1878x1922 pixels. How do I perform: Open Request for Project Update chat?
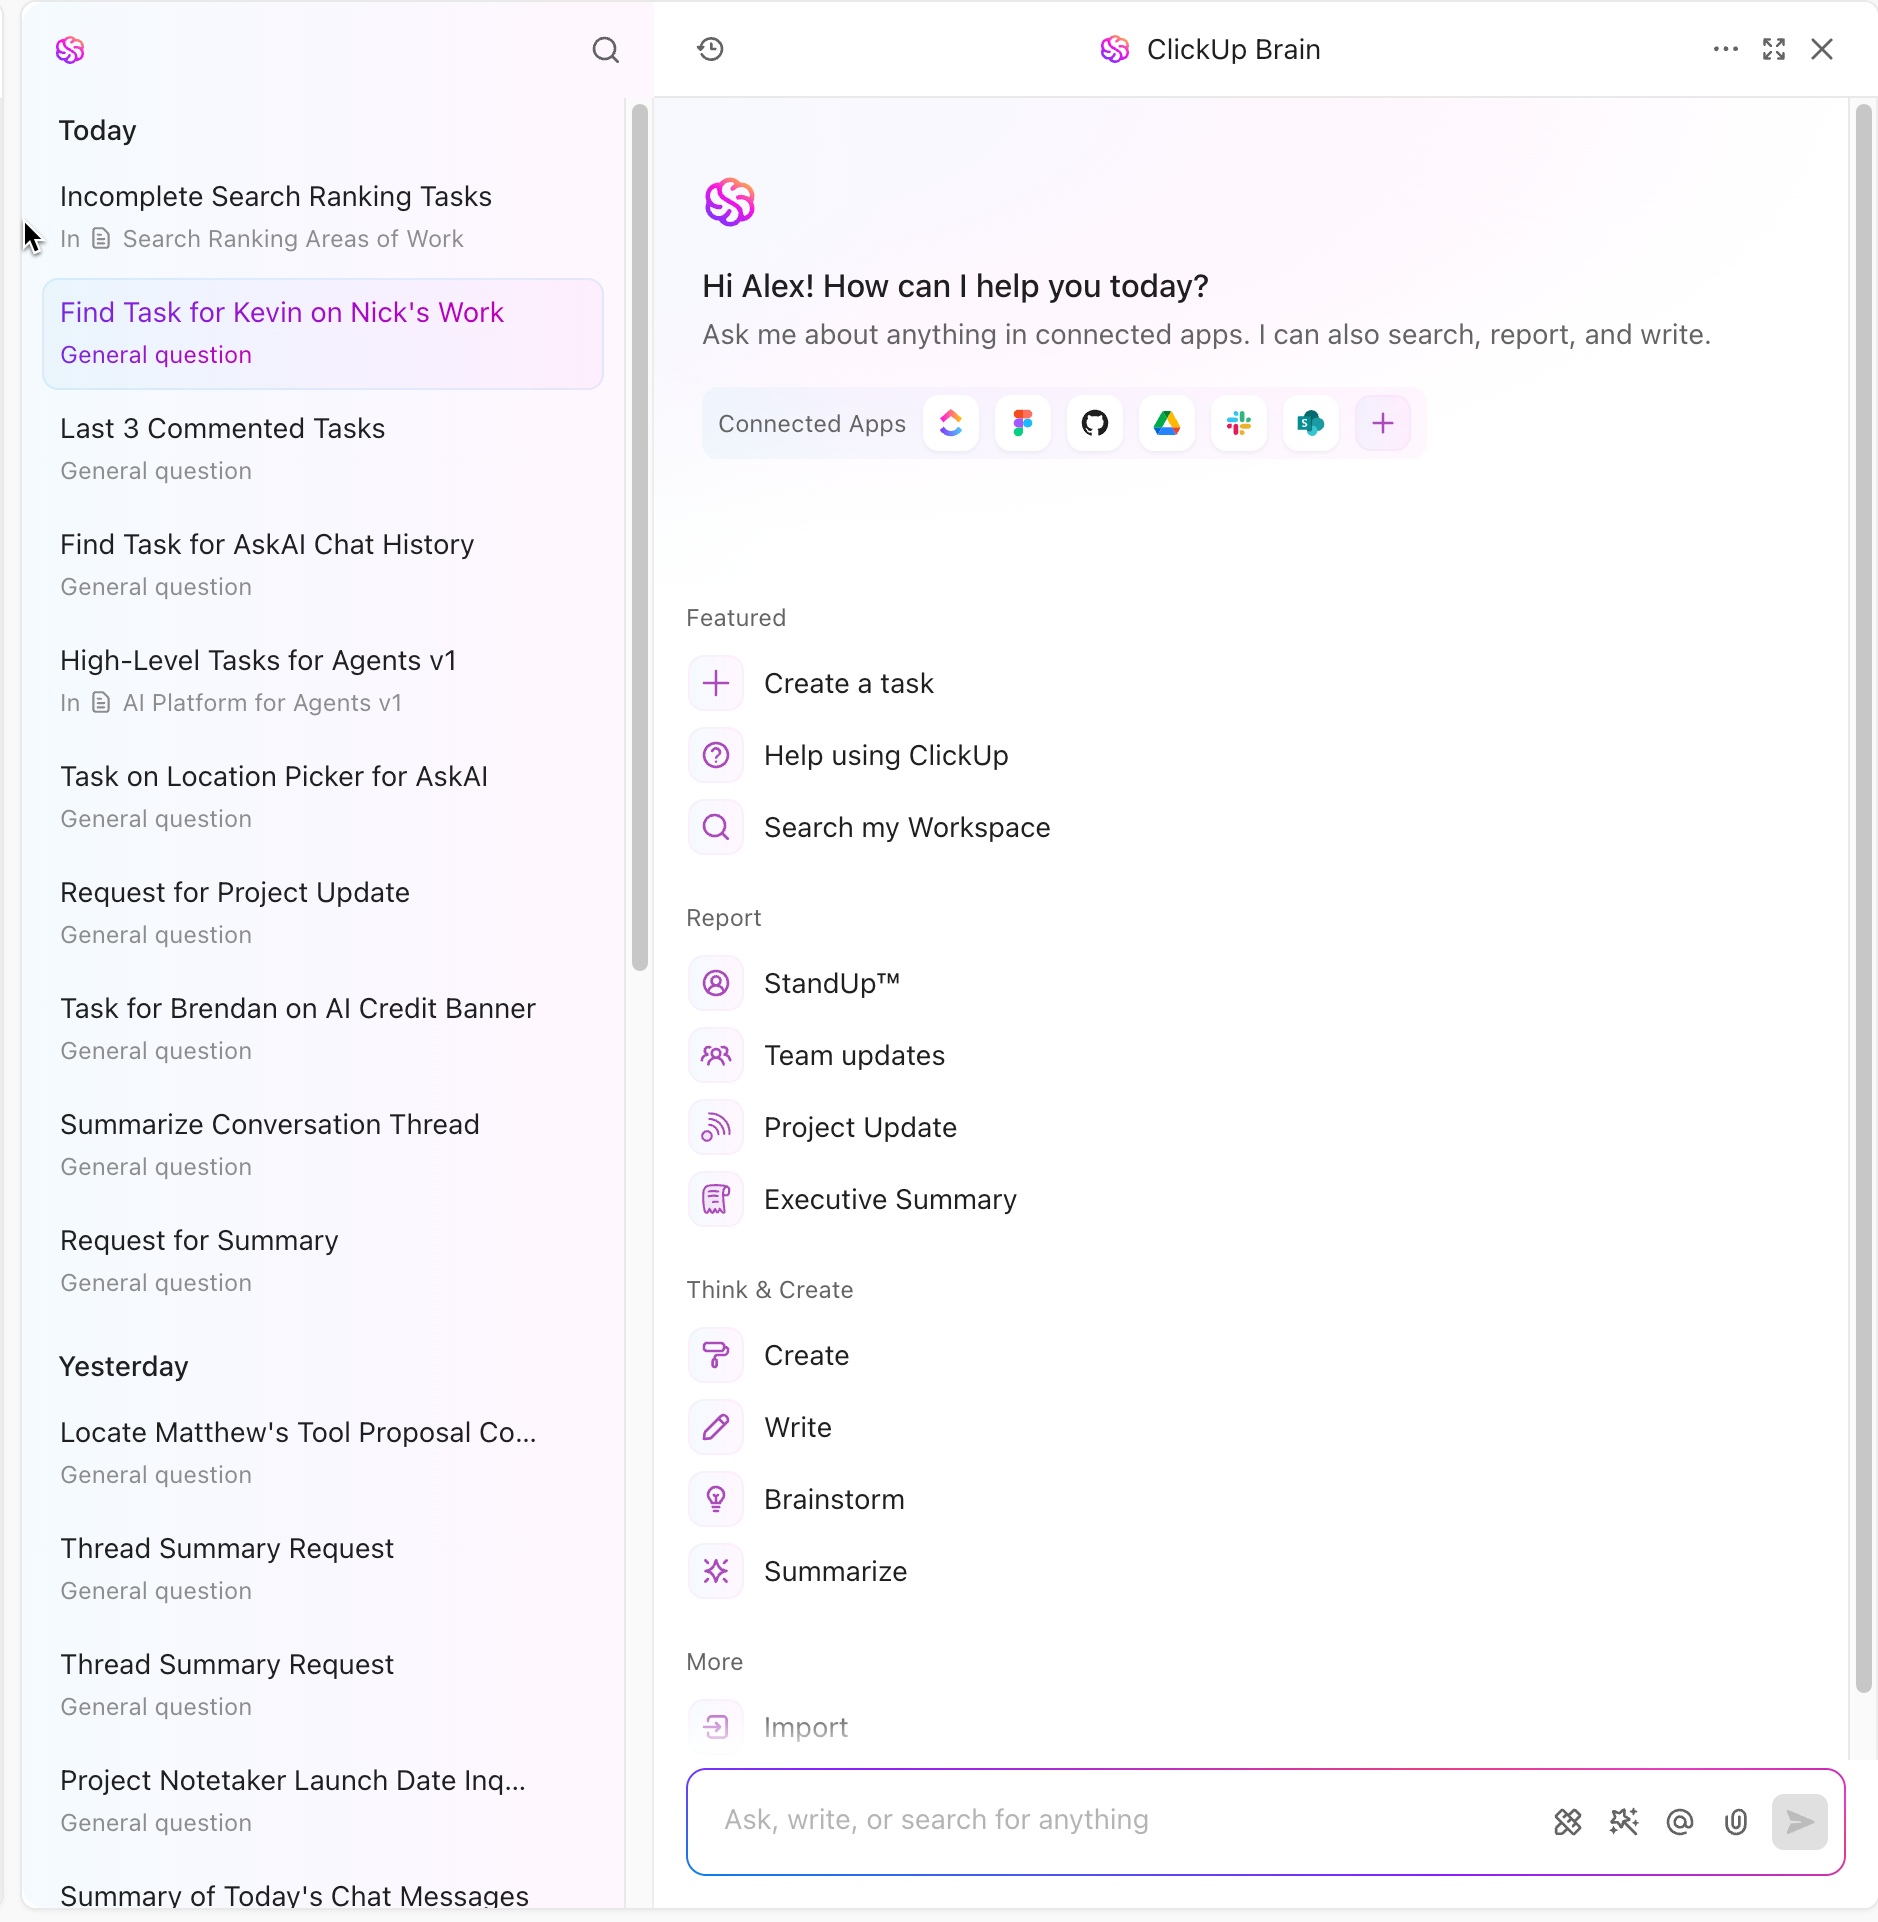point(323,913)
